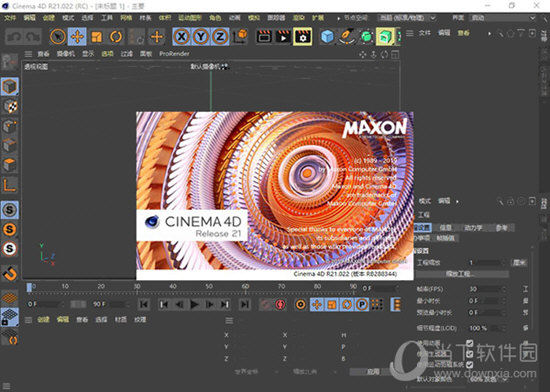550x392 pixels.
Task: Open the coordinate manager hamburger menu
Action: [x=229, y=320]
